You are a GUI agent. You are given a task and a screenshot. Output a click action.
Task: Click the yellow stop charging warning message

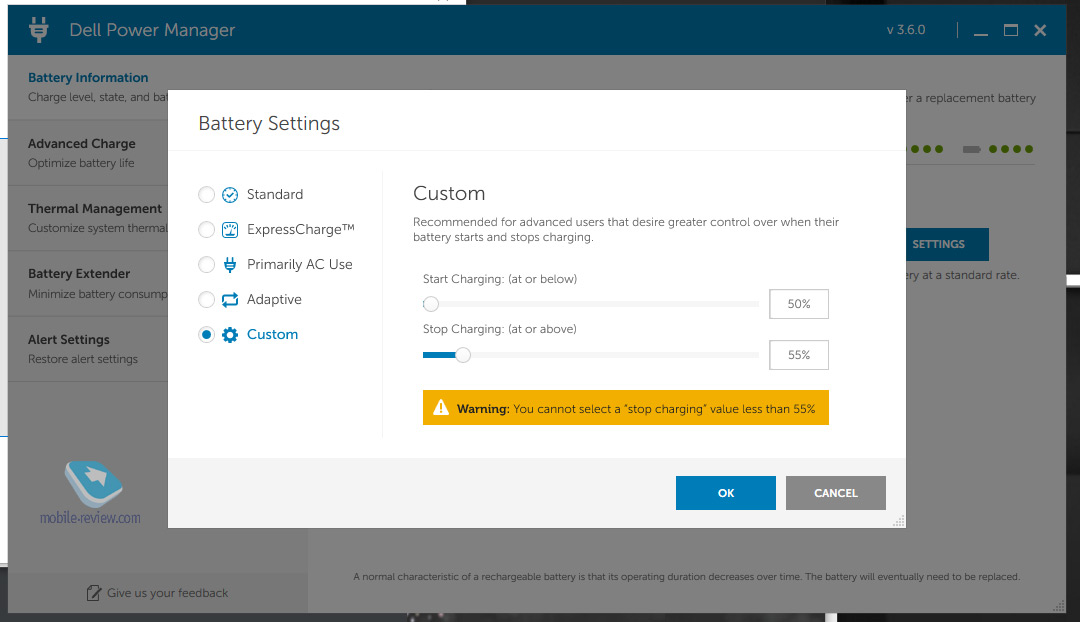tap(625, 408)
